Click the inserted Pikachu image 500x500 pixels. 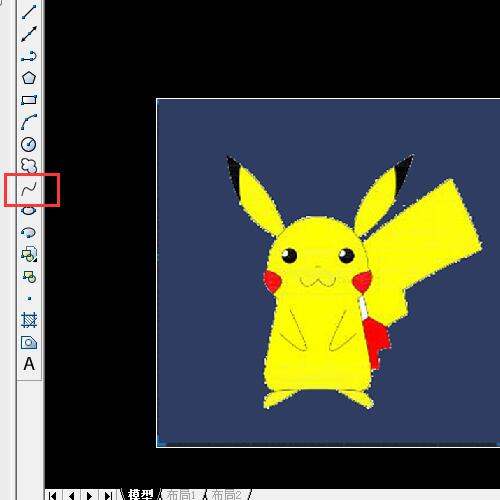coord(328,273)
